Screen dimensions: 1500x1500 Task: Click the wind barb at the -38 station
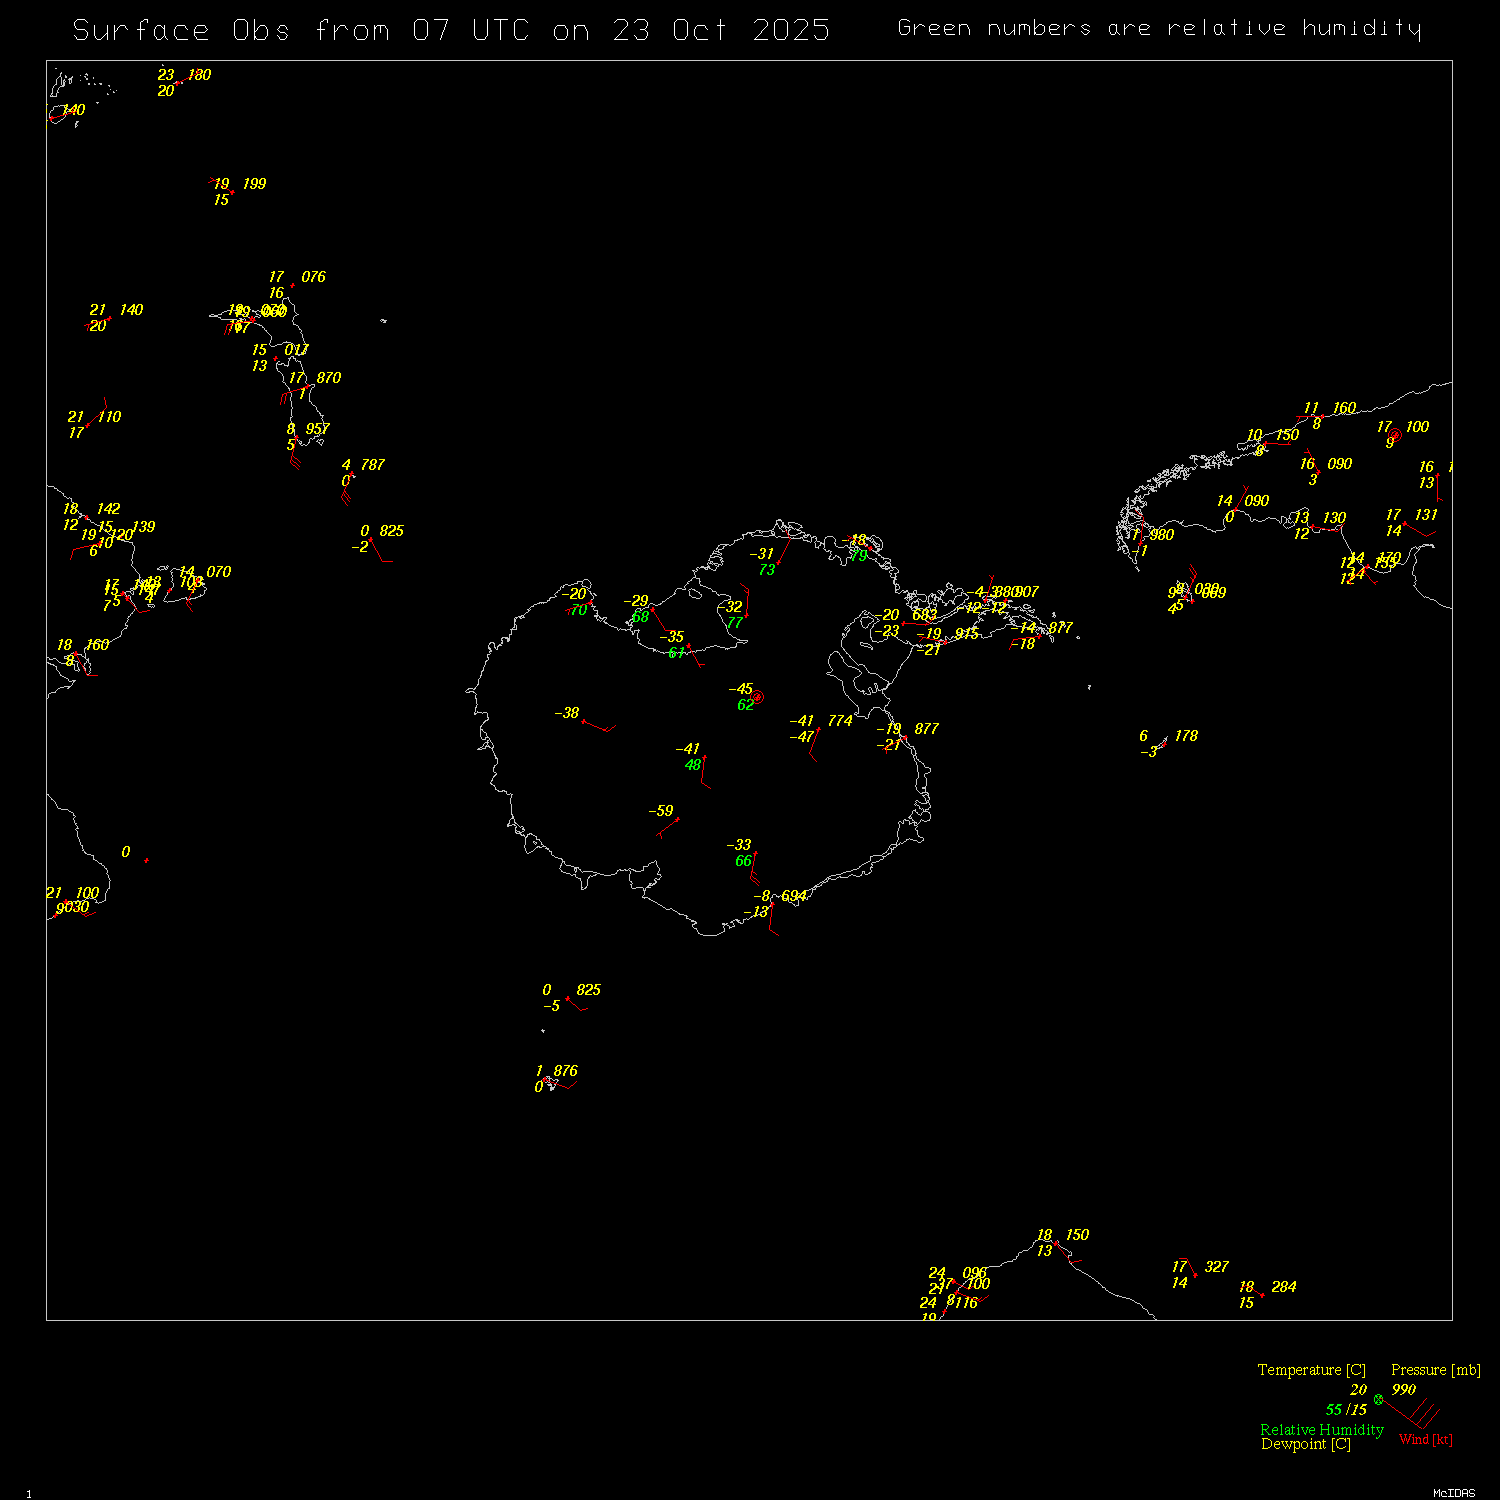pyautogui.click(x=598, y=726)
